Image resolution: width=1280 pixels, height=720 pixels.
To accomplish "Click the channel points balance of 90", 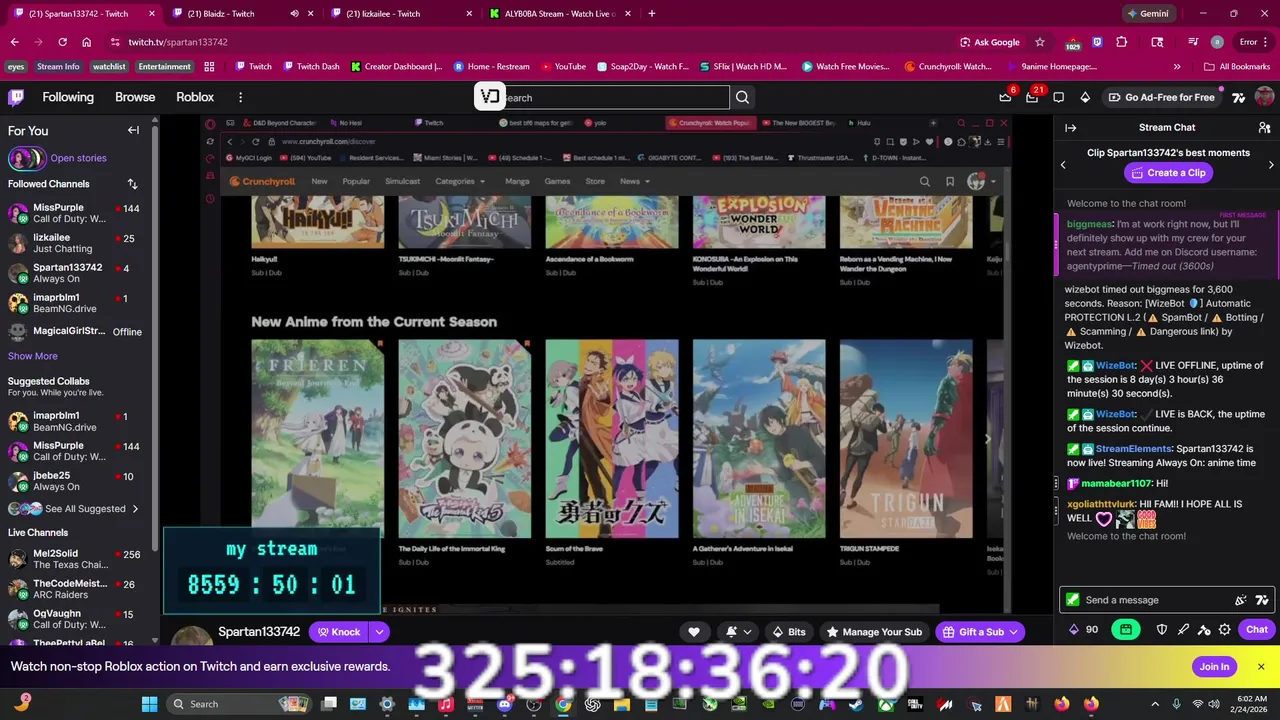I will [x=1084, y=630].
